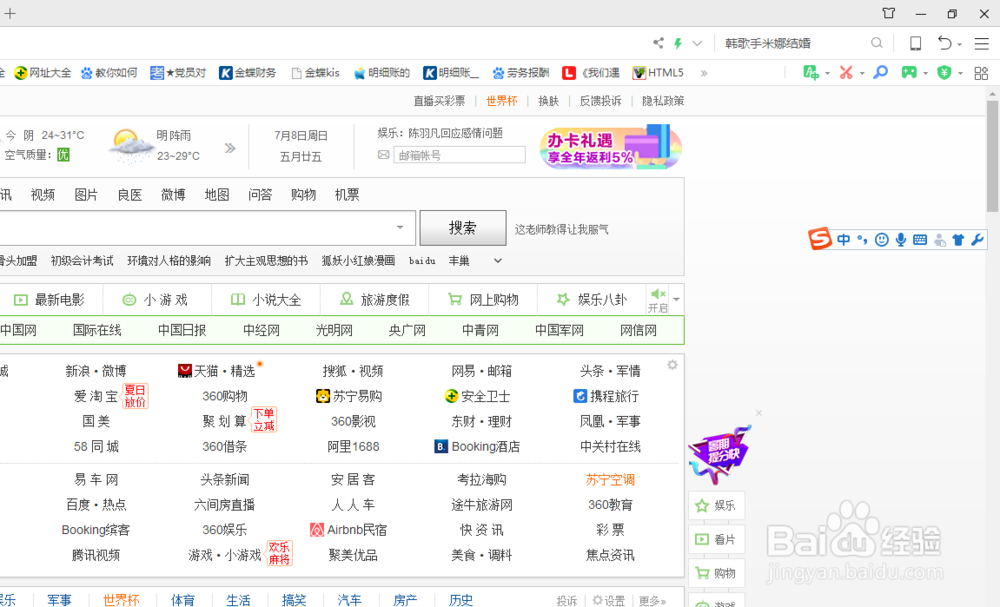Open the 苏宁易购 site link
1000x607 pixels.
349,397
